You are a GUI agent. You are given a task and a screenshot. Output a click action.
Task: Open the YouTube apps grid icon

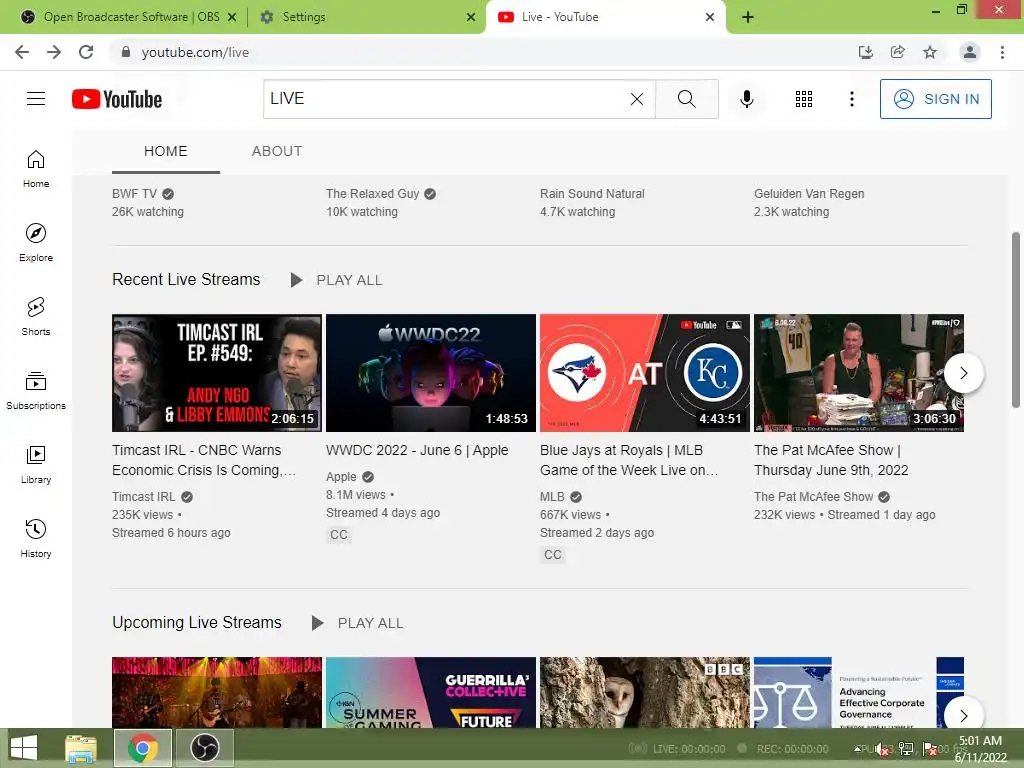(804, 99)
